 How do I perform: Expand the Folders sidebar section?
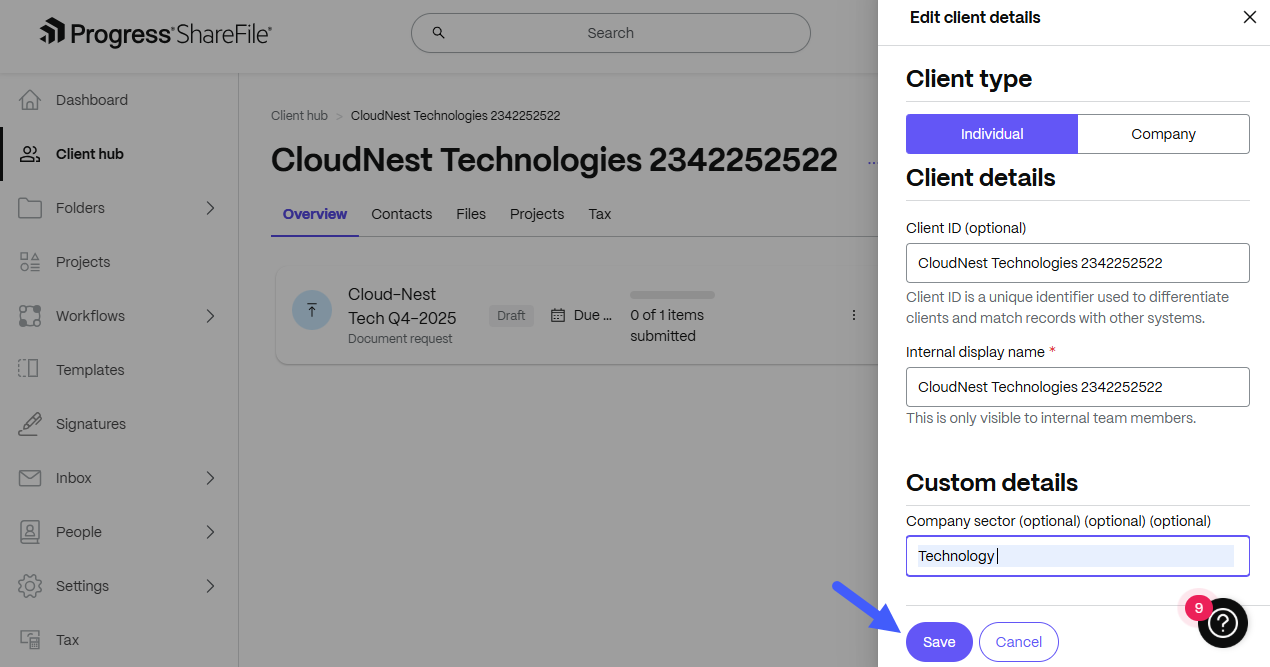point(209,207)
